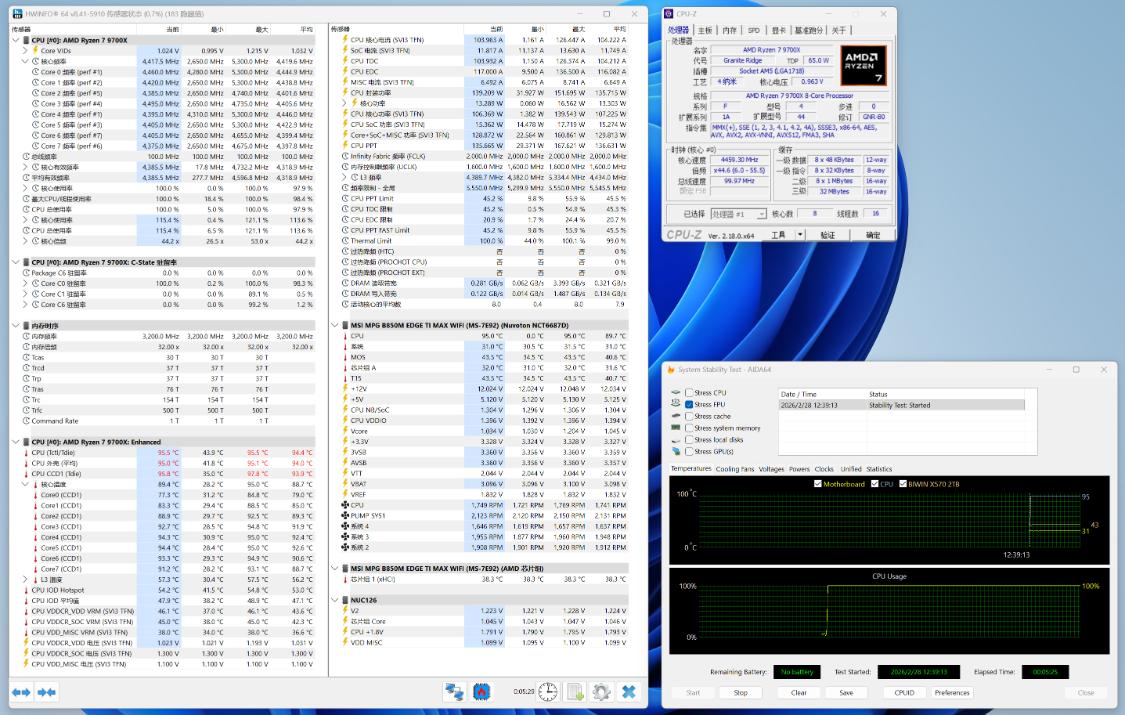Image resolution: width=1125 pixels, height=715 pixels.
Task: Click the Stress GPU(s) icon in AIDA64
Action: point(676,450)
